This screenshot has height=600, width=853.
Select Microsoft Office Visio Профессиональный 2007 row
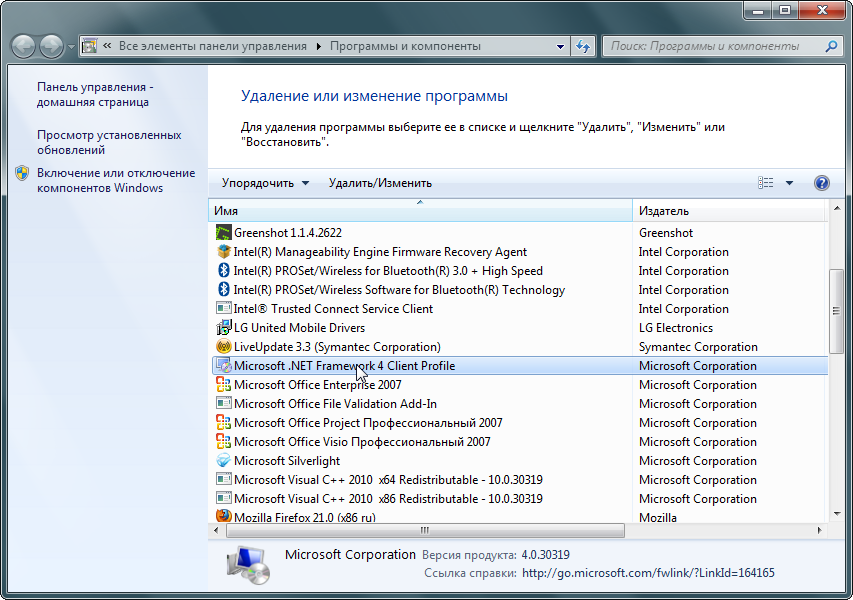click(520, 442)
